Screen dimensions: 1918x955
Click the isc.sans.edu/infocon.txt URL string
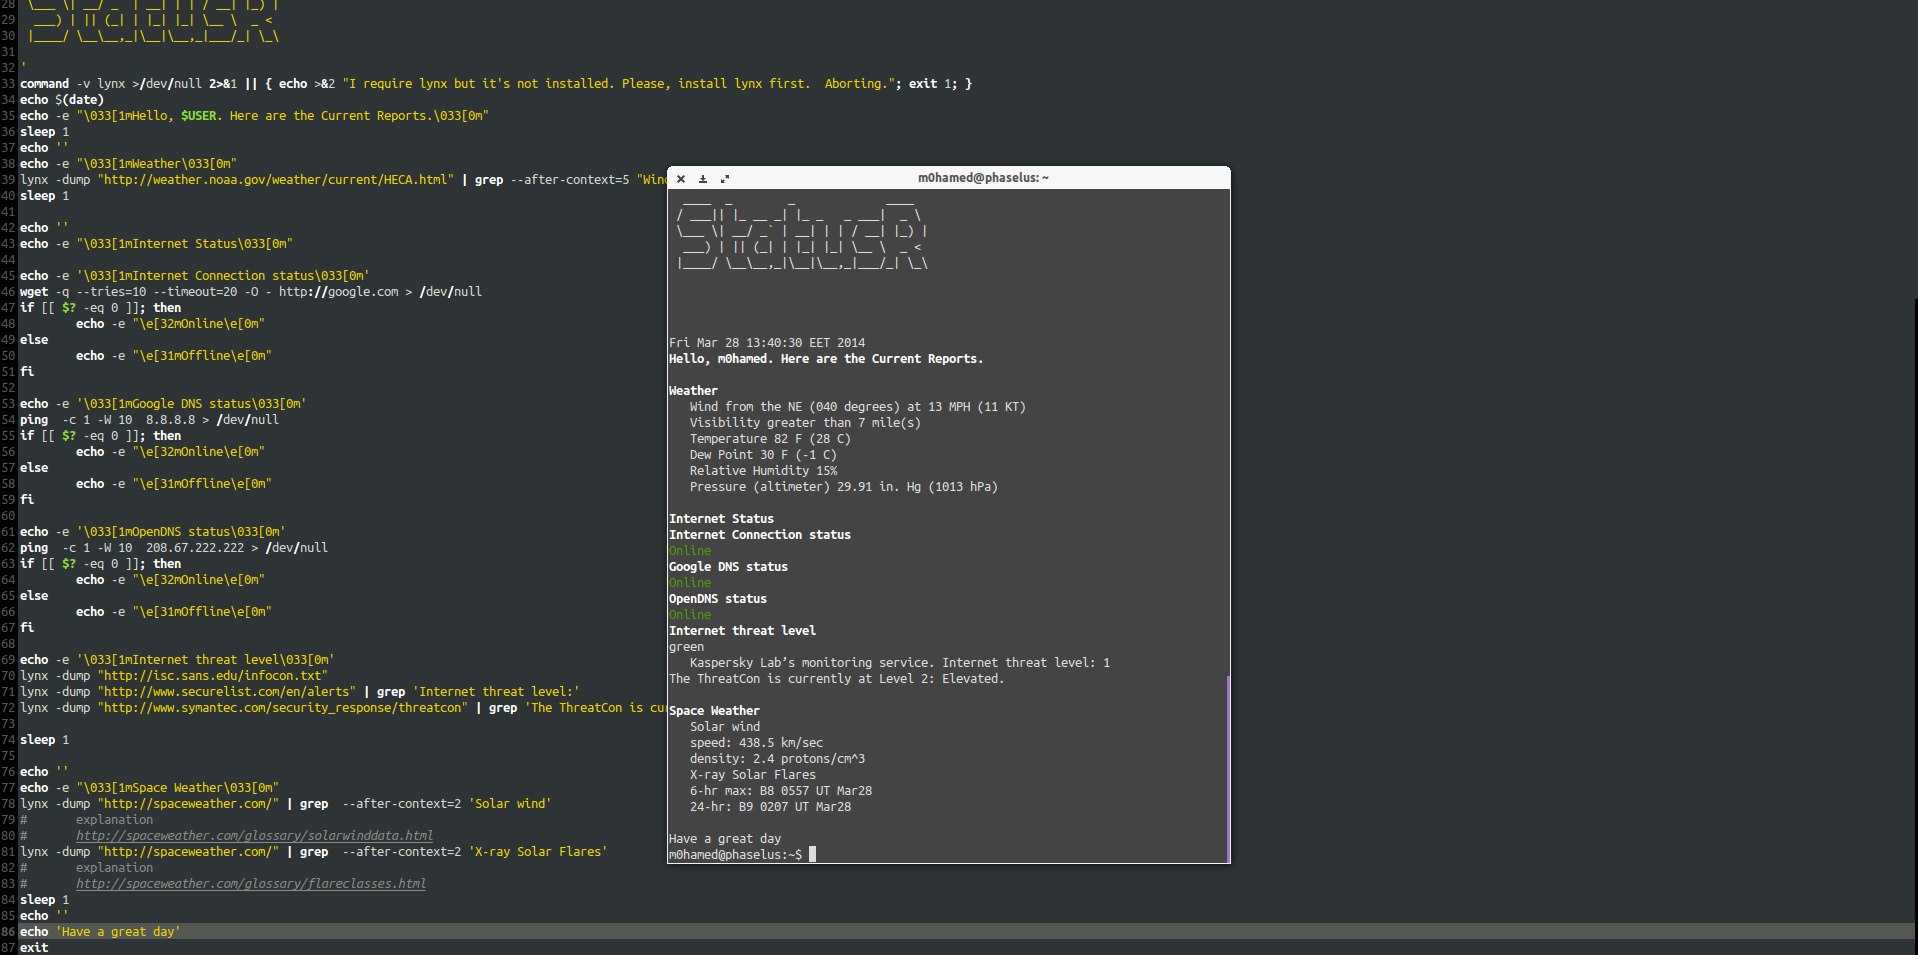pyautogui.click(x=212, y=676)
